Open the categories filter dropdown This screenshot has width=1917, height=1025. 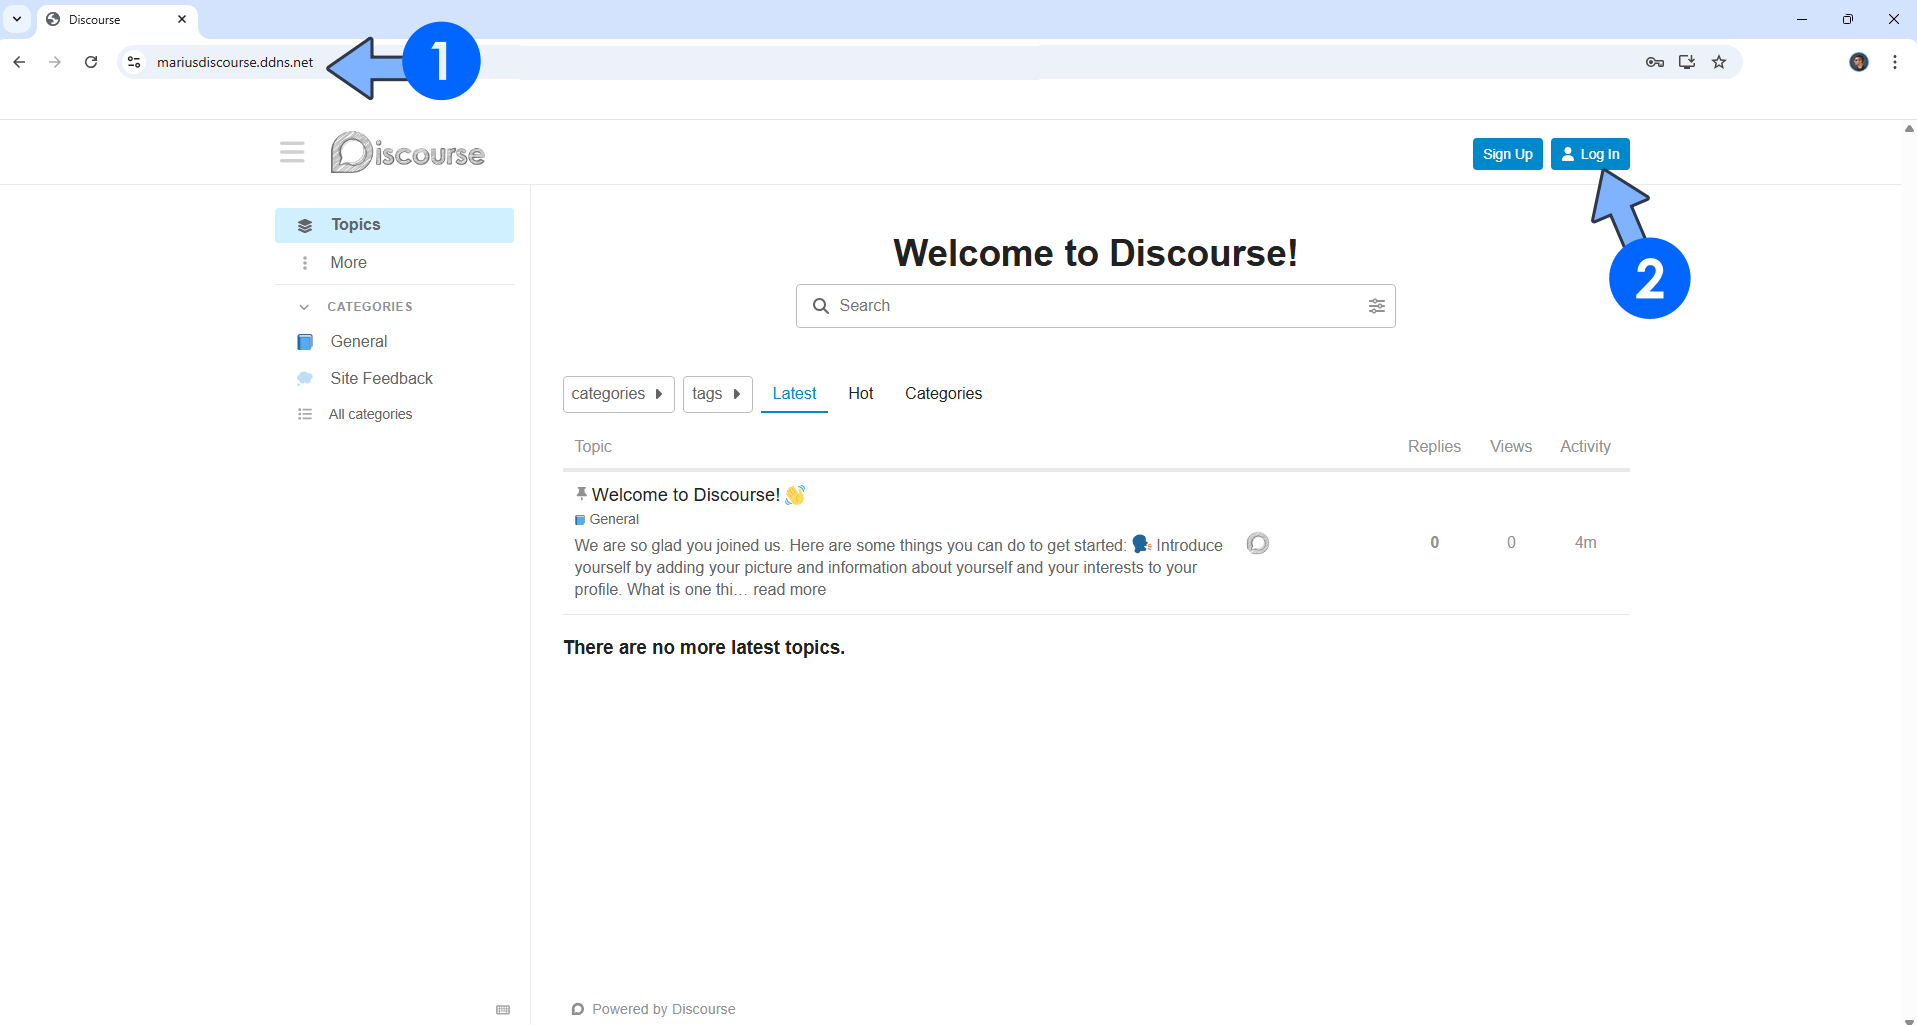(x=619, y=394)
